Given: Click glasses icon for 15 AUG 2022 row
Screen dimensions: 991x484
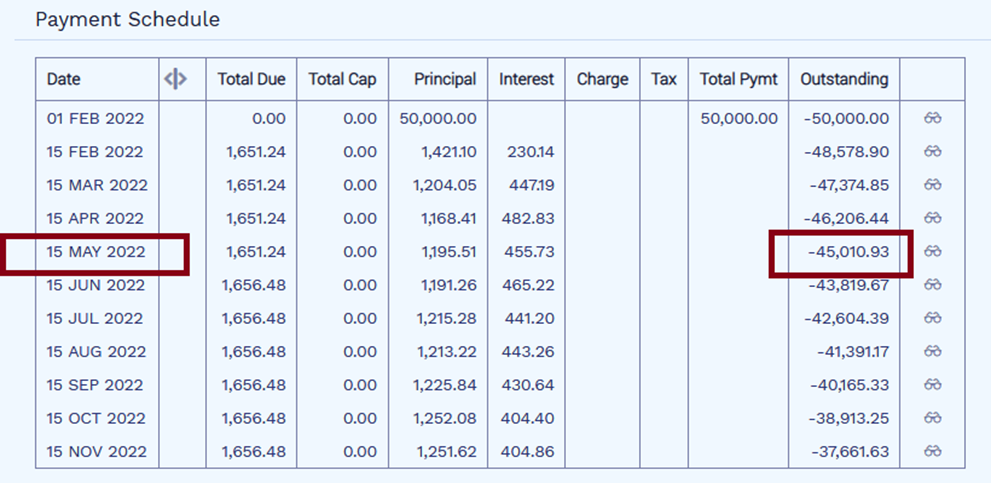Looking at the screenshot, I should 932,351.
